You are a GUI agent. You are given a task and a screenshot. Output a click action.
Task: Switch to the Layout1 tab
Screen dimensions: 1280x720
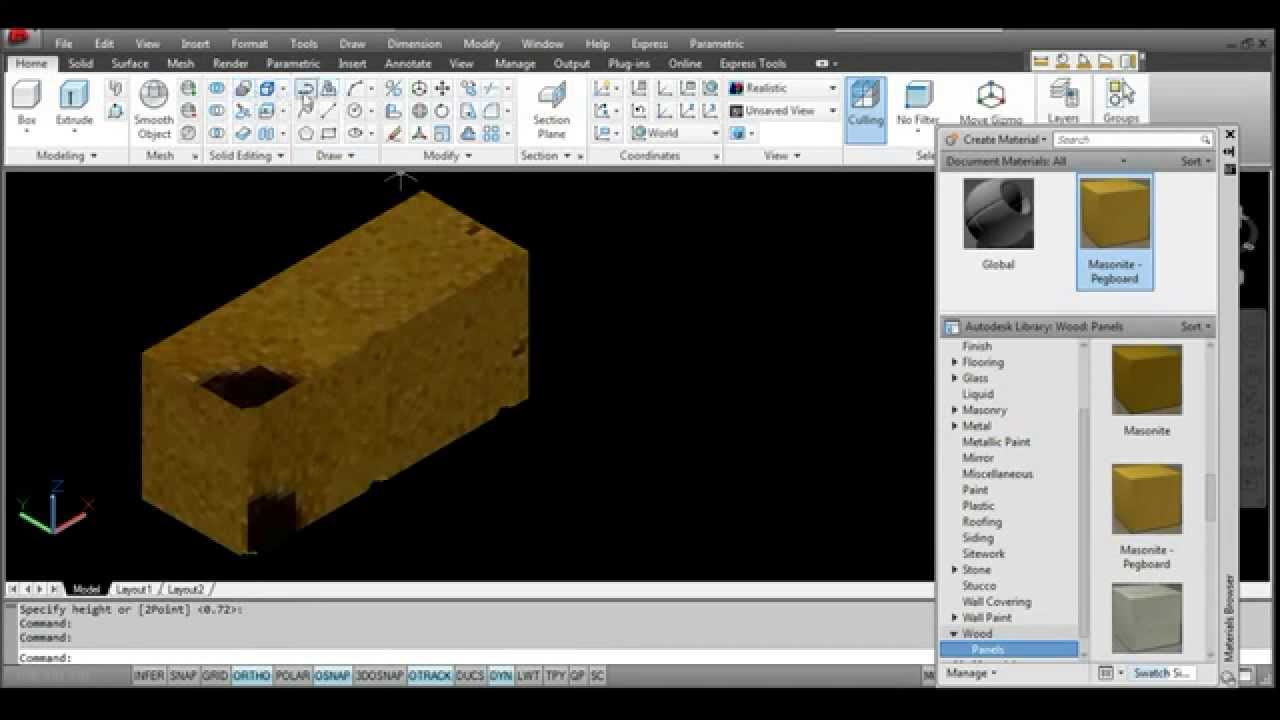pos(133,590)
